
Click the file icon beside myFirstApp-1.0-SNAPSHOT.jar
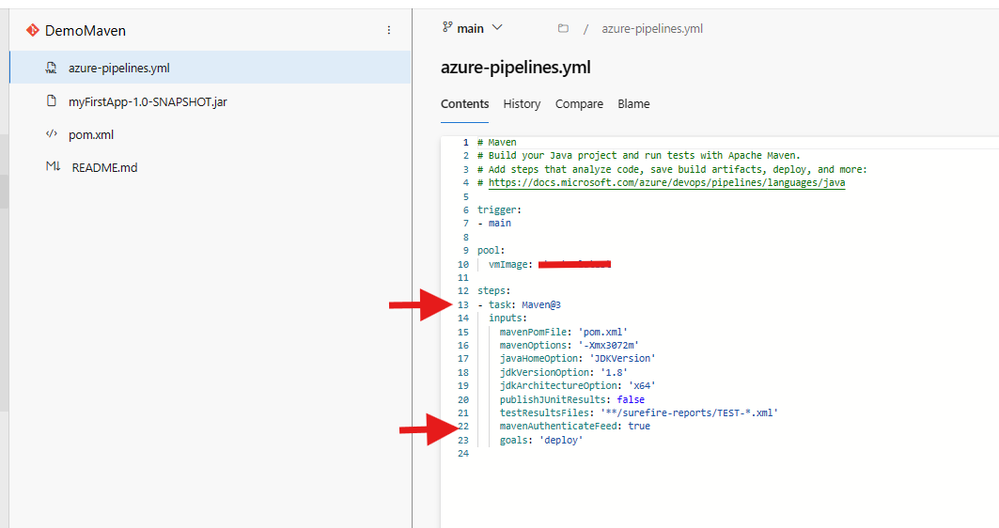tap(52, 101)
